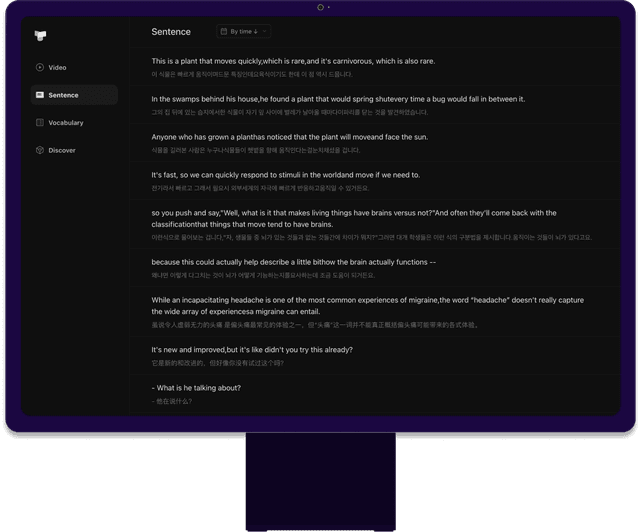The height and width of the screenshot is (532, 640).
Task: Click the Video play icon in sidebar
Action: 39,68
